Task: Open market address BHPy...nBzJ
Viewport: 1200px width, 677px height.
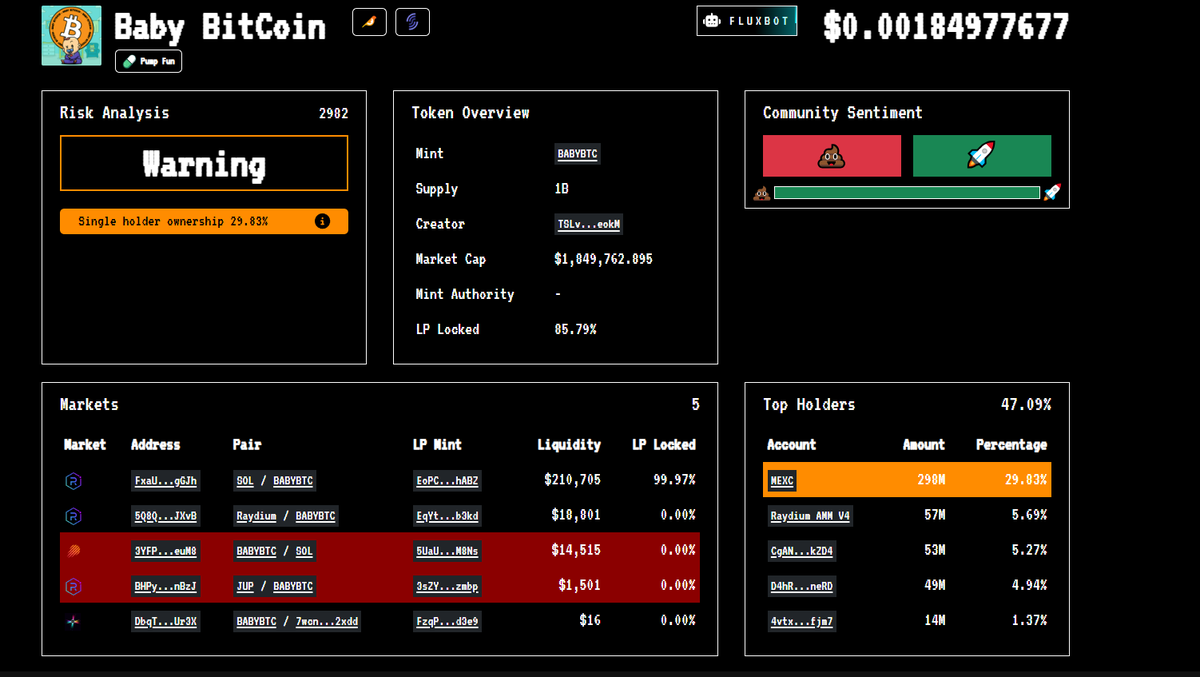Action: pos(166,586)
